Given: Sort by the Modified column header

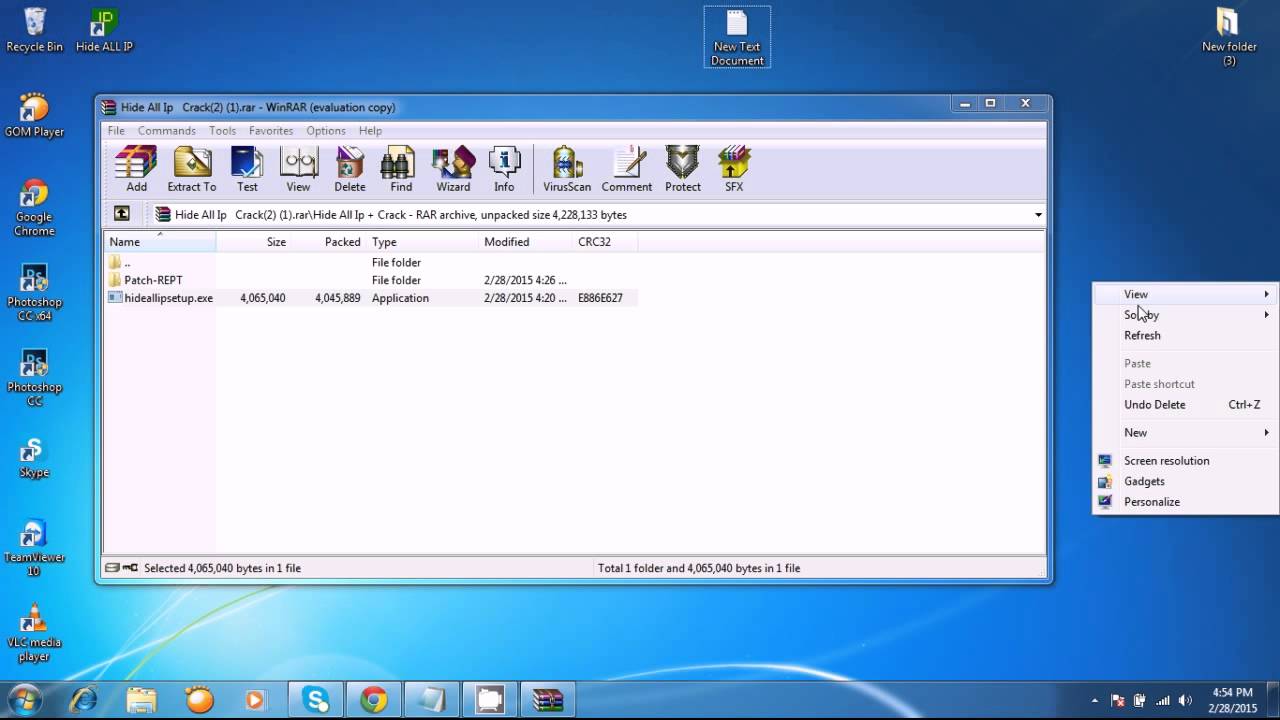Looking at the screenshot, I should 526,242.
